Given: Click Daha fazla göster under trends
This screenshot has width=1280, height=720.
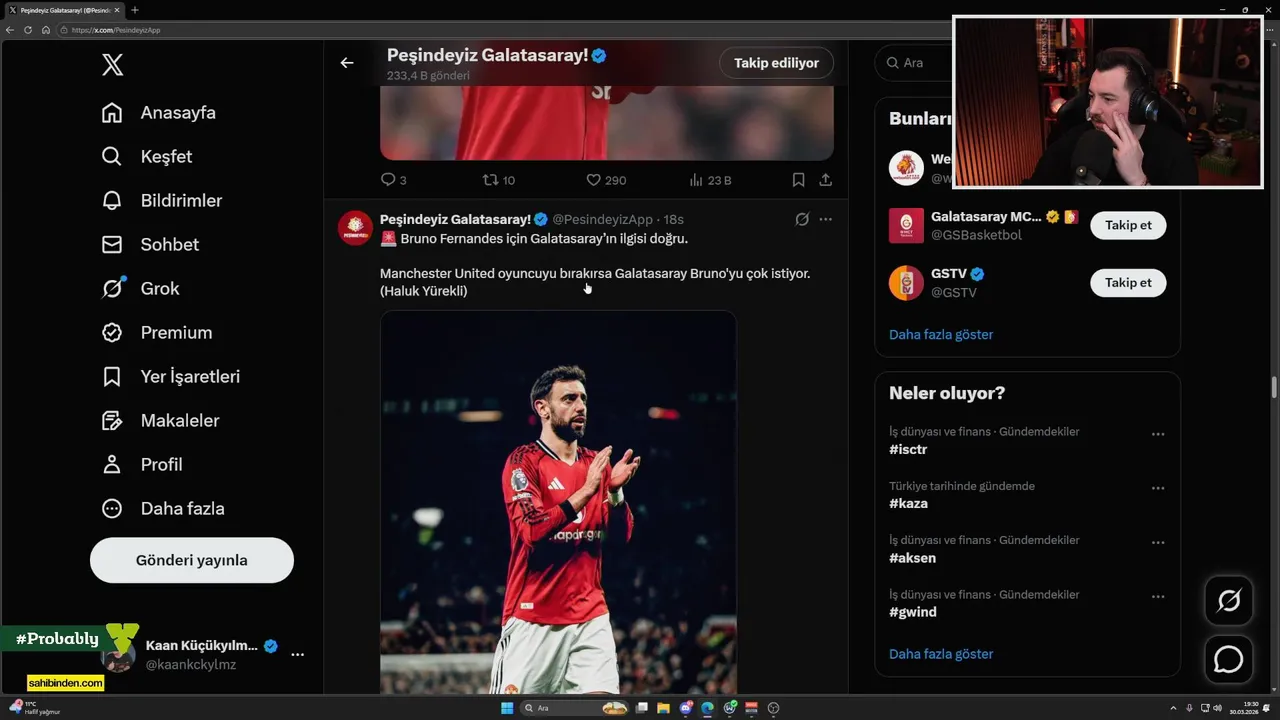Looking at the screenshot, I should (941, 654).
